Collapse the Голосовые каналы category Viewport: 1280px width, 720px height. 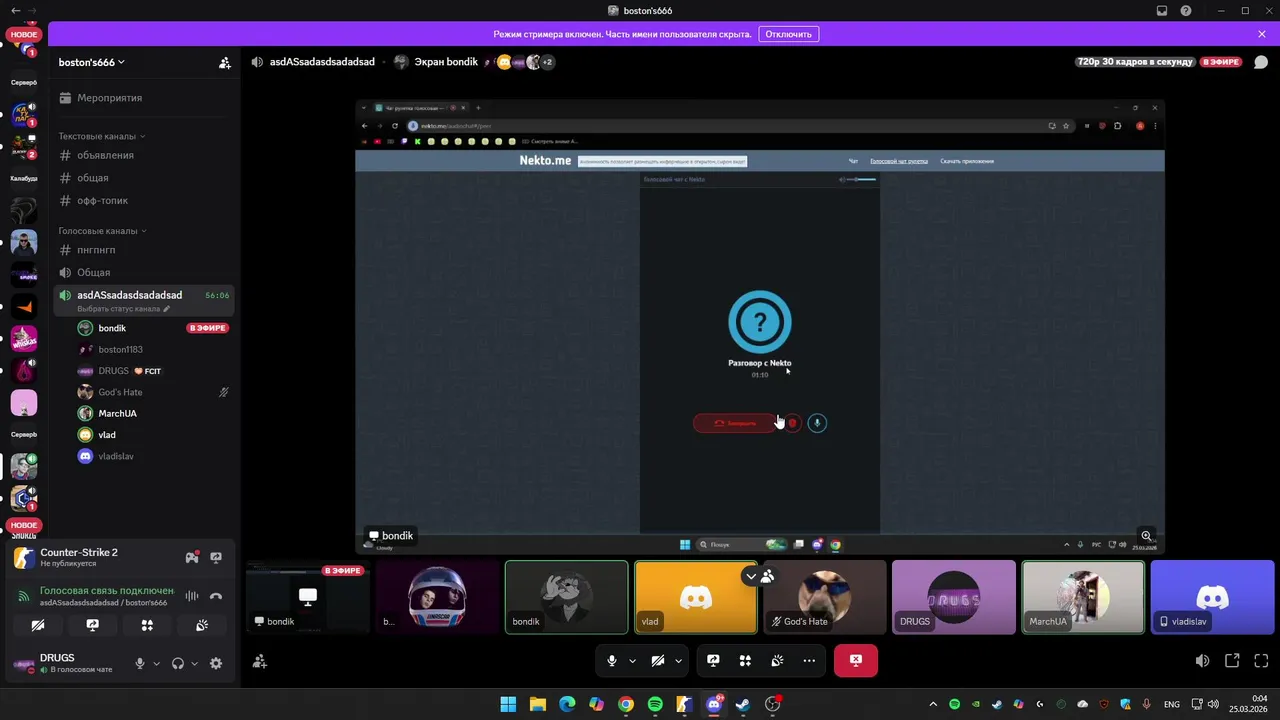pos(102,231)
